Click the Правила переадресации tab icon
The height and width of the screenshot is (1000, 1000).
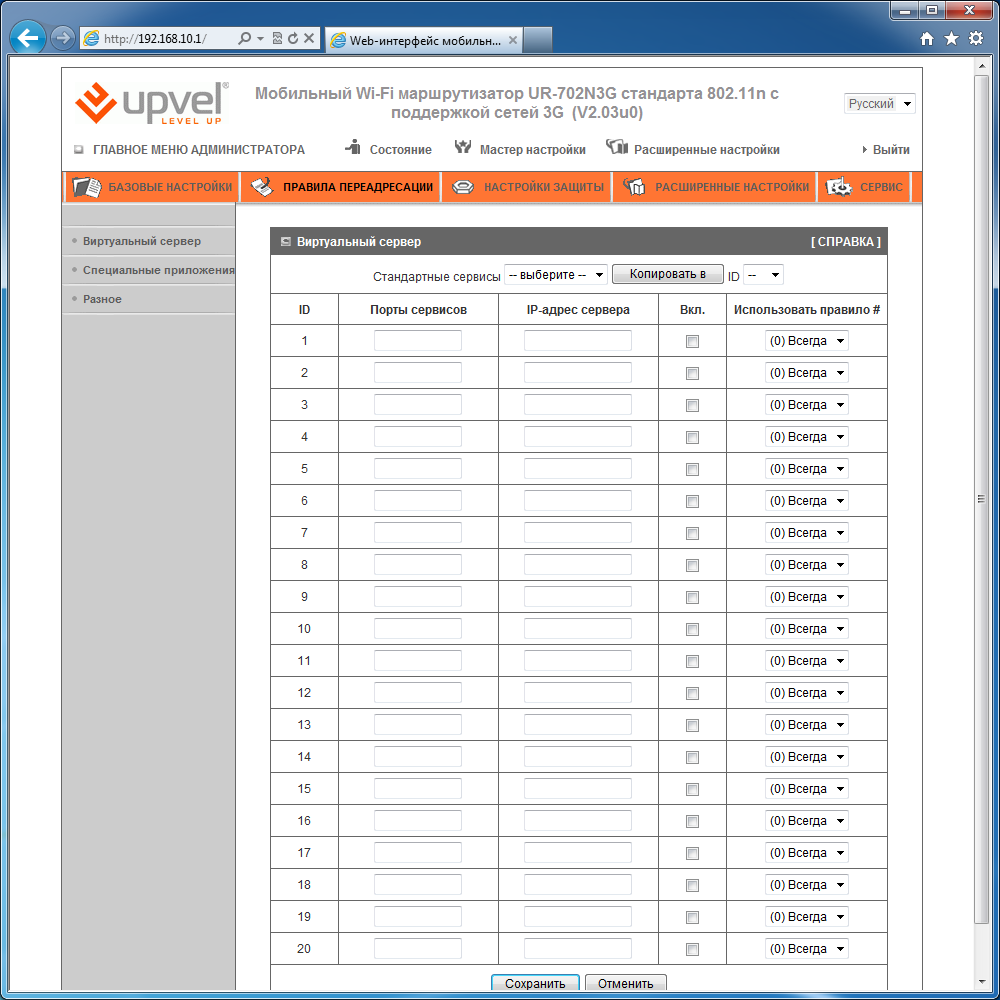coord(262,187)
